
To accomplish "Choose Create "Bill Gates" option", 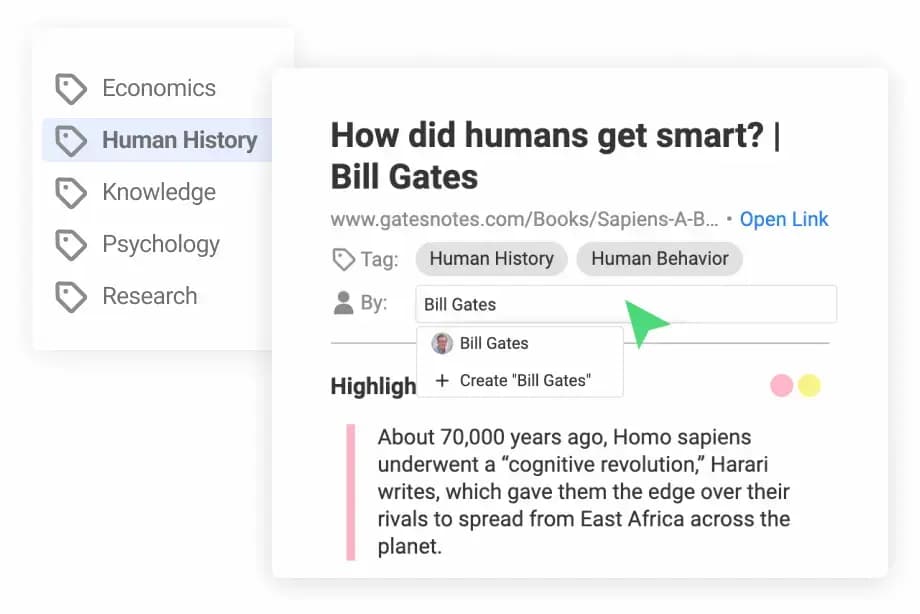I will 525,381.
